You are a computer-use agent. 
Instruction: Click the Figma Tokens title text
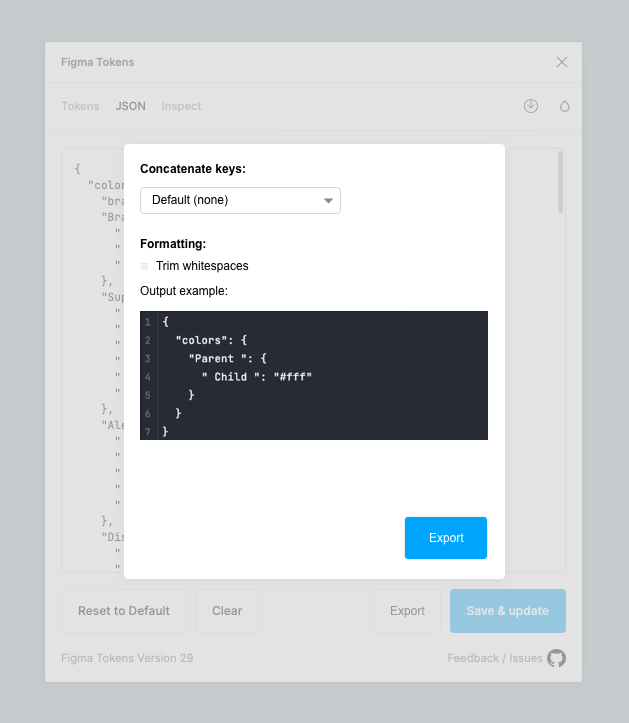97,62
